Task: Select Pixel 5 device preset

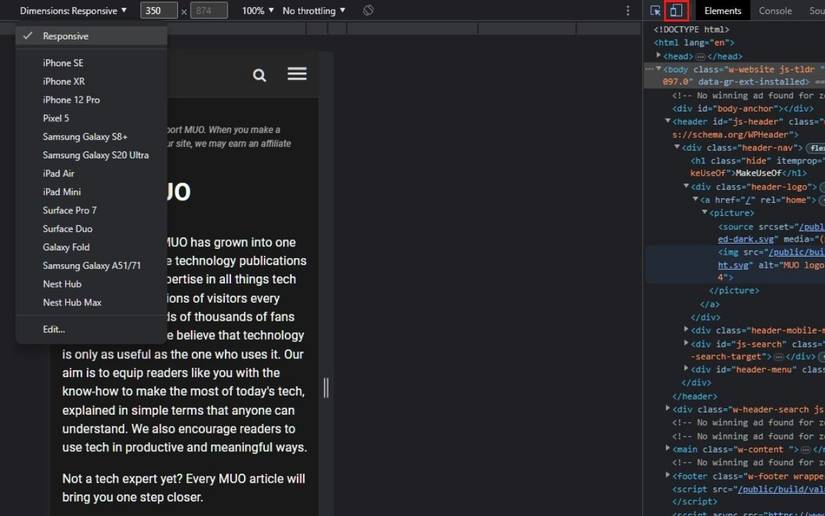Action: pyautogui.click(x=92, y=118)
